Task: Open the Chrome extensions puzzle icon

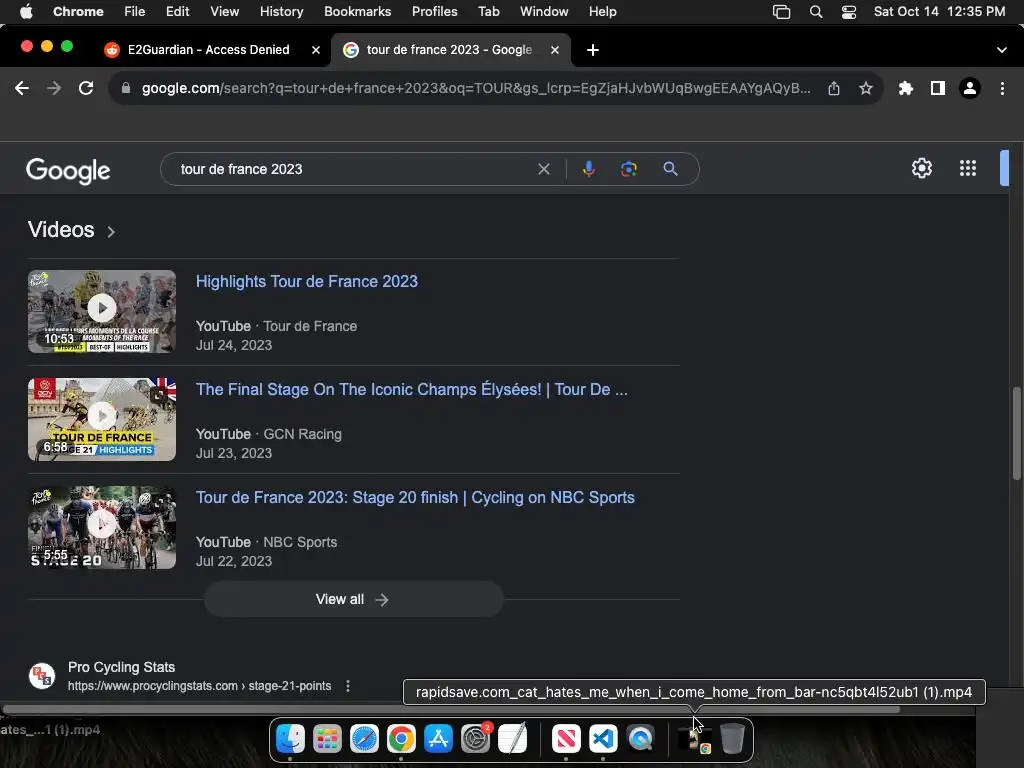Action: click(906, 88)
